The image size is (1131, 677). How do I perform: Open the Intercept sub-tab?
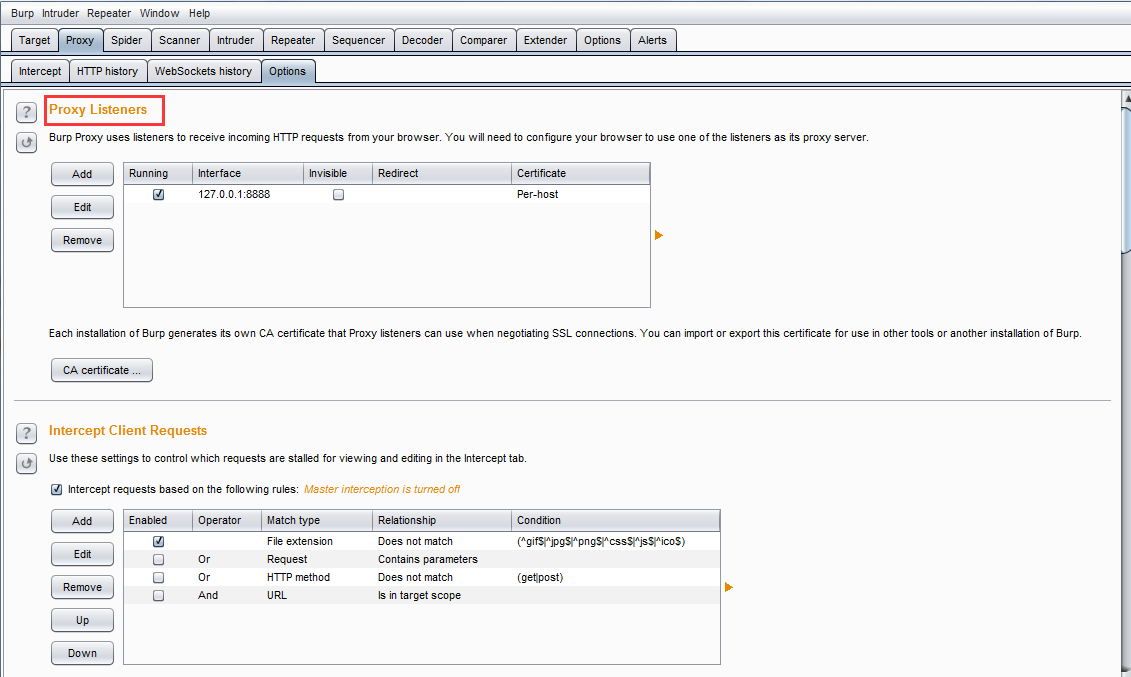(x=40, y=71)
